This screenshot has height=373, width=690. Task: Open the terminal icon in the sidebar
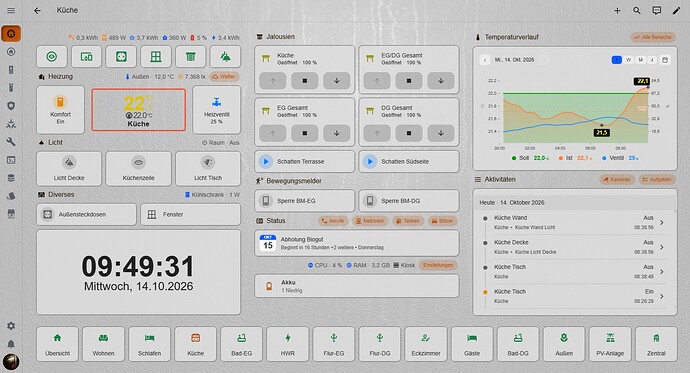[x=11, y=160]
